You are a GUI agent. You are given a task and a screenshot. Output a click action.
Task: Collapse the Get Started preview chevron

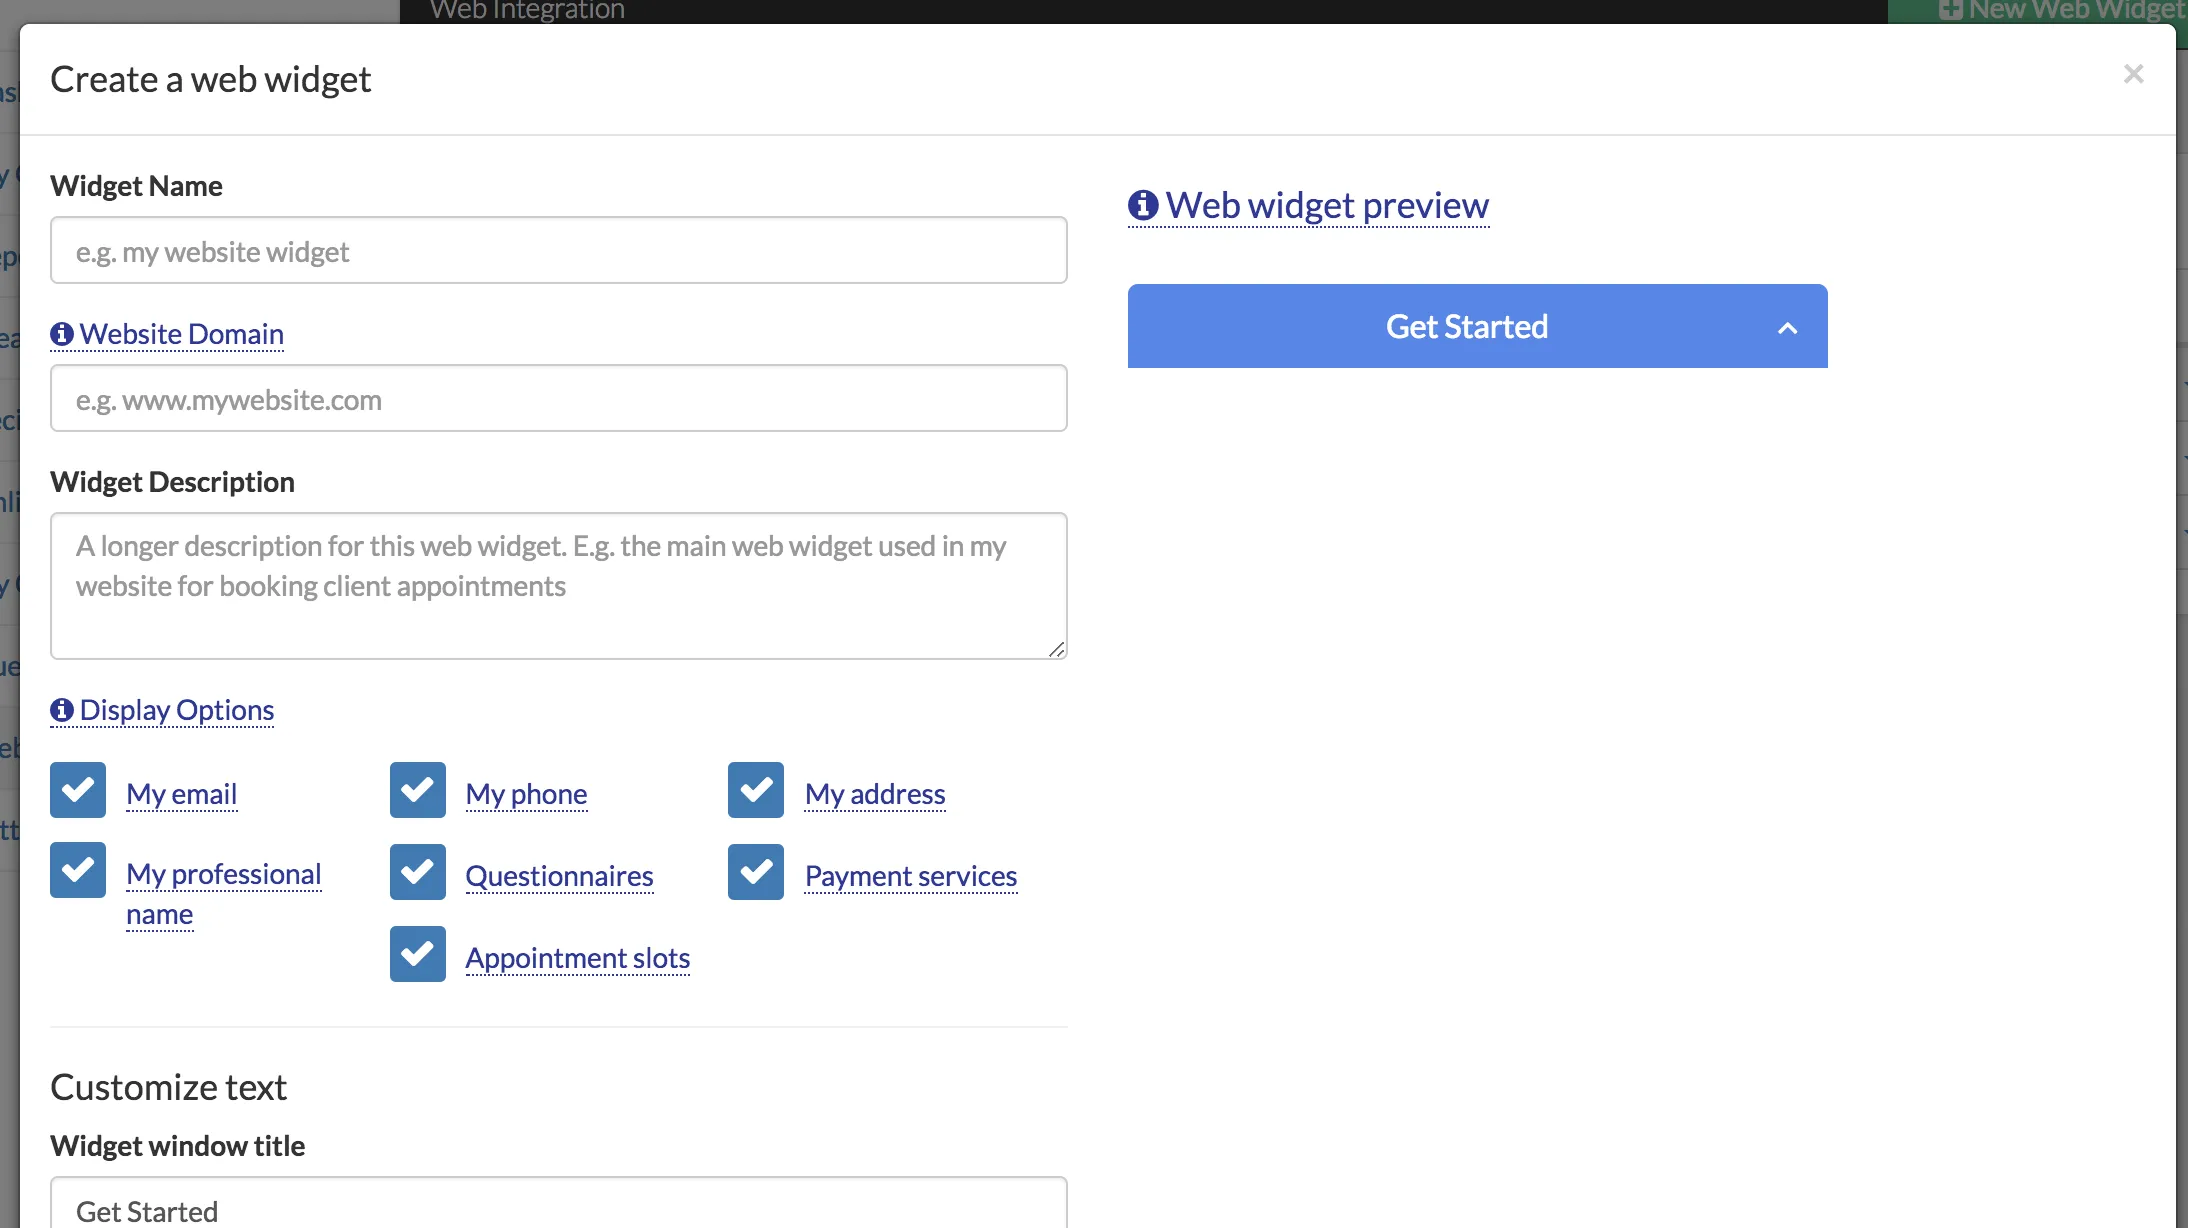(1787, 328)
